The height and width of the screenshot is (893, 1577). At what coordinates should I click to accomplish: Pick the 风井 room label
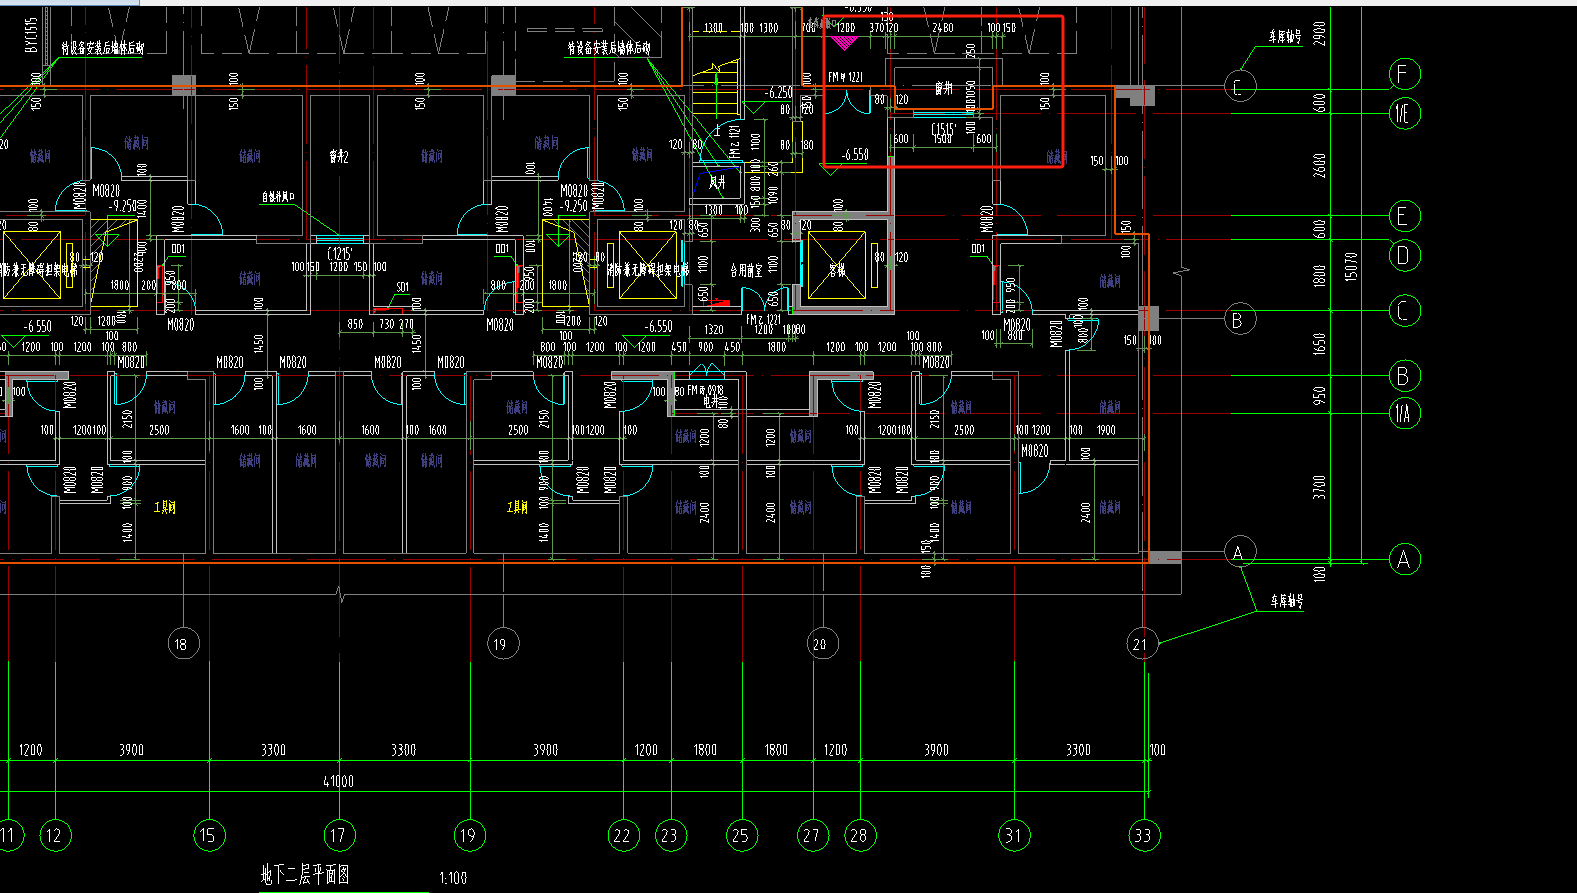717,182
